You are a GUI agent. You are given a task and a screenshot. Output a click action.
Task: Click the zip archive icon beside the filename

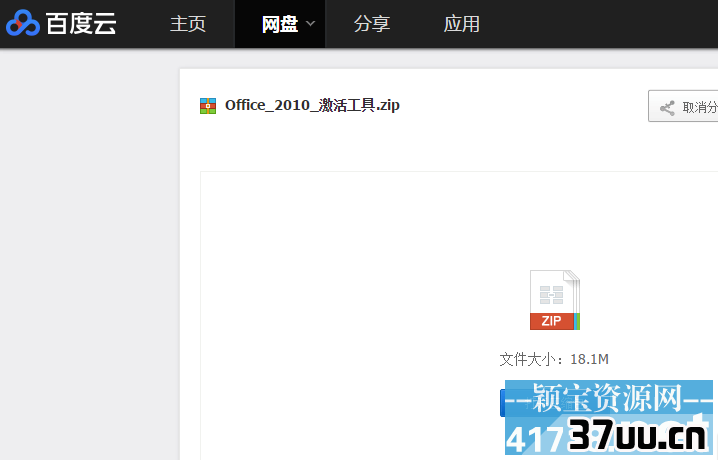point(208,106)
